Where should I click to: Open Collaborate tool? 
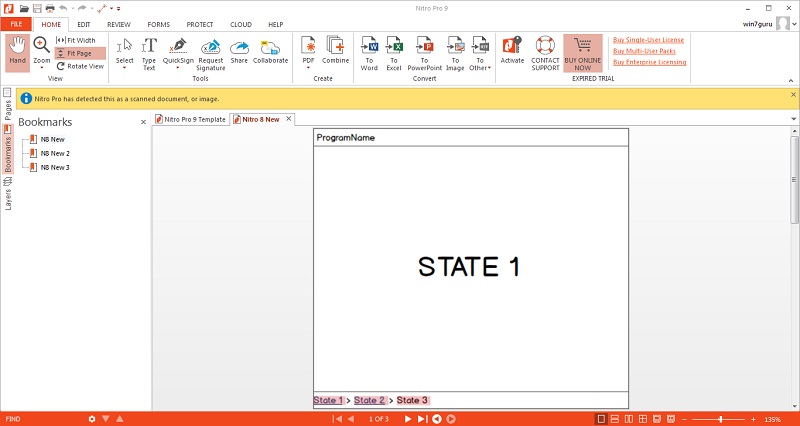[270, 51]
